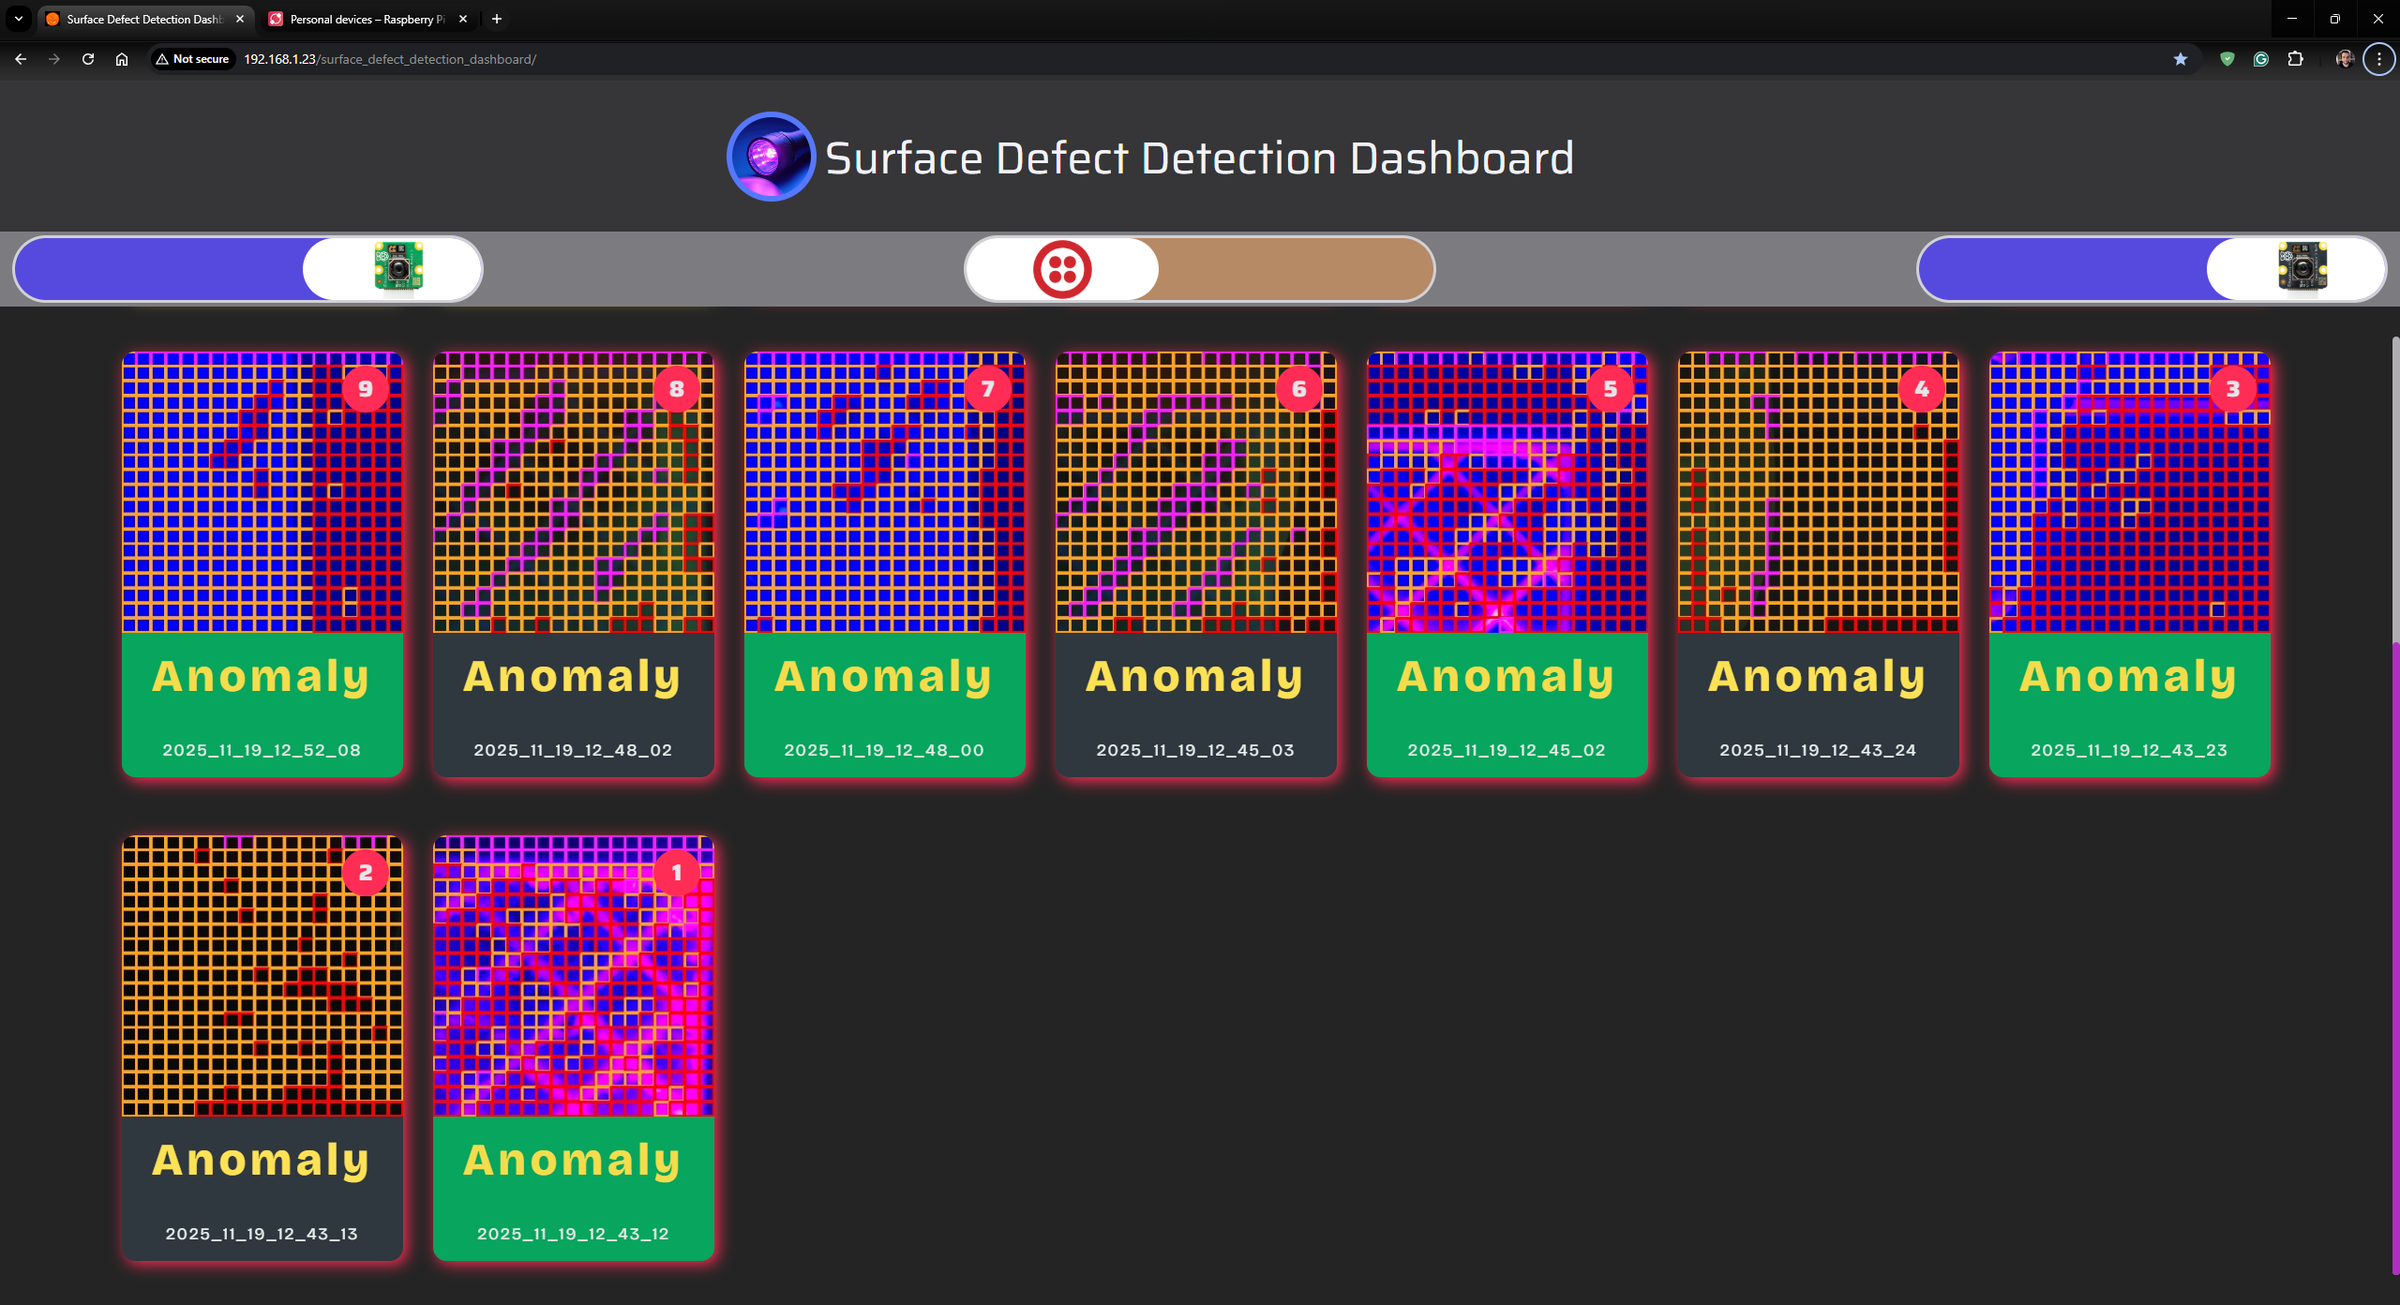This screenshot has width=2400, height=1305.
Task: Open the tab search dropdown arrow
Action: click(x=18, y=19)
